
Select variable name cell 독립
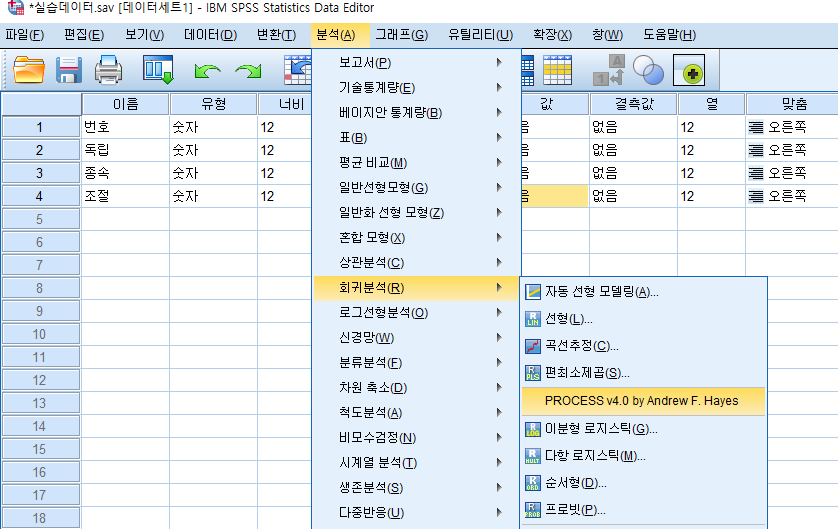[x=126, y=150]
